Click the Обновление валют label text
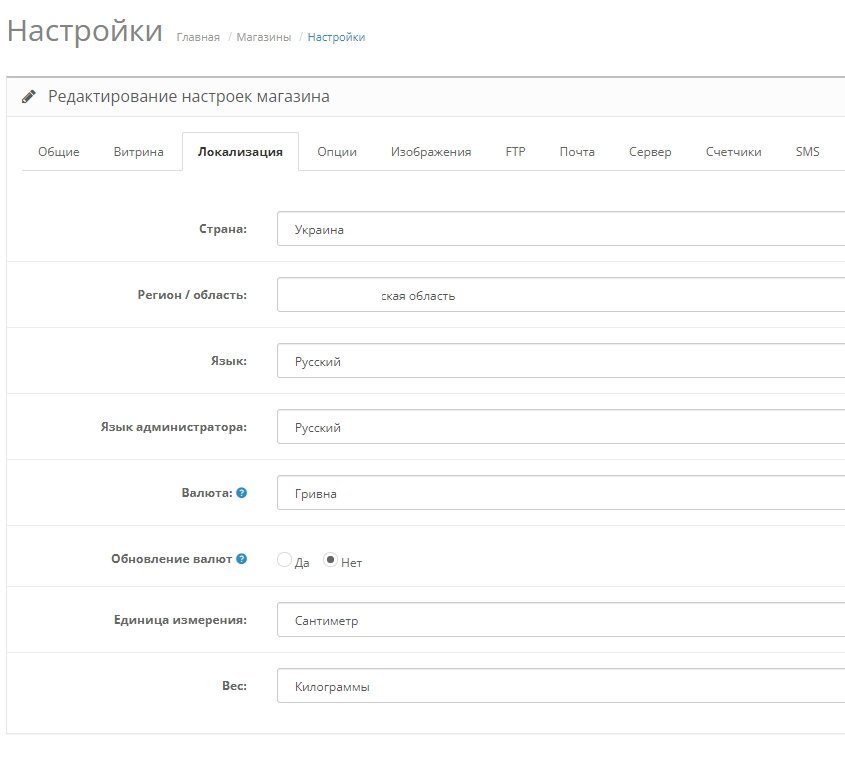The width and height of the screenshot is (845, 759). 171,559
